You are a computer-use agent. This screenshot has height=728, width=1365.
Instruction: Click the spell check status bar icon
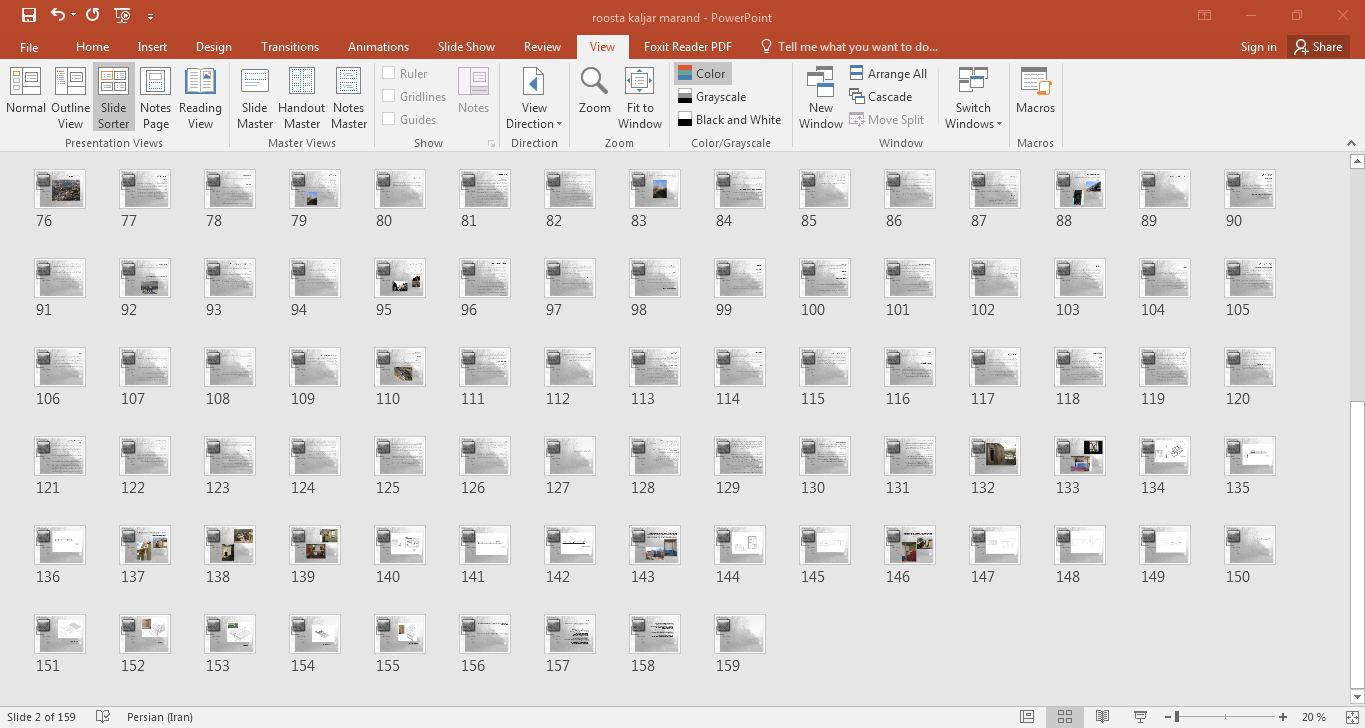[102, 716]
